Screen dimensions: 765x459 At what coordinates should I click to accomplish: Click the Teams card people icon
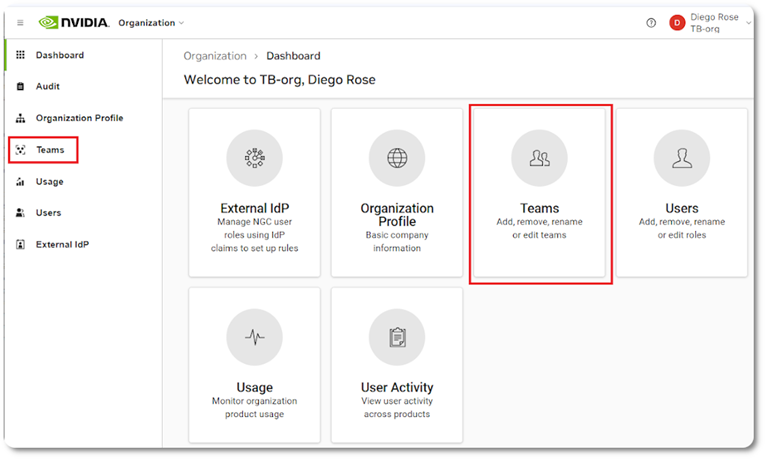click(539, 158)
